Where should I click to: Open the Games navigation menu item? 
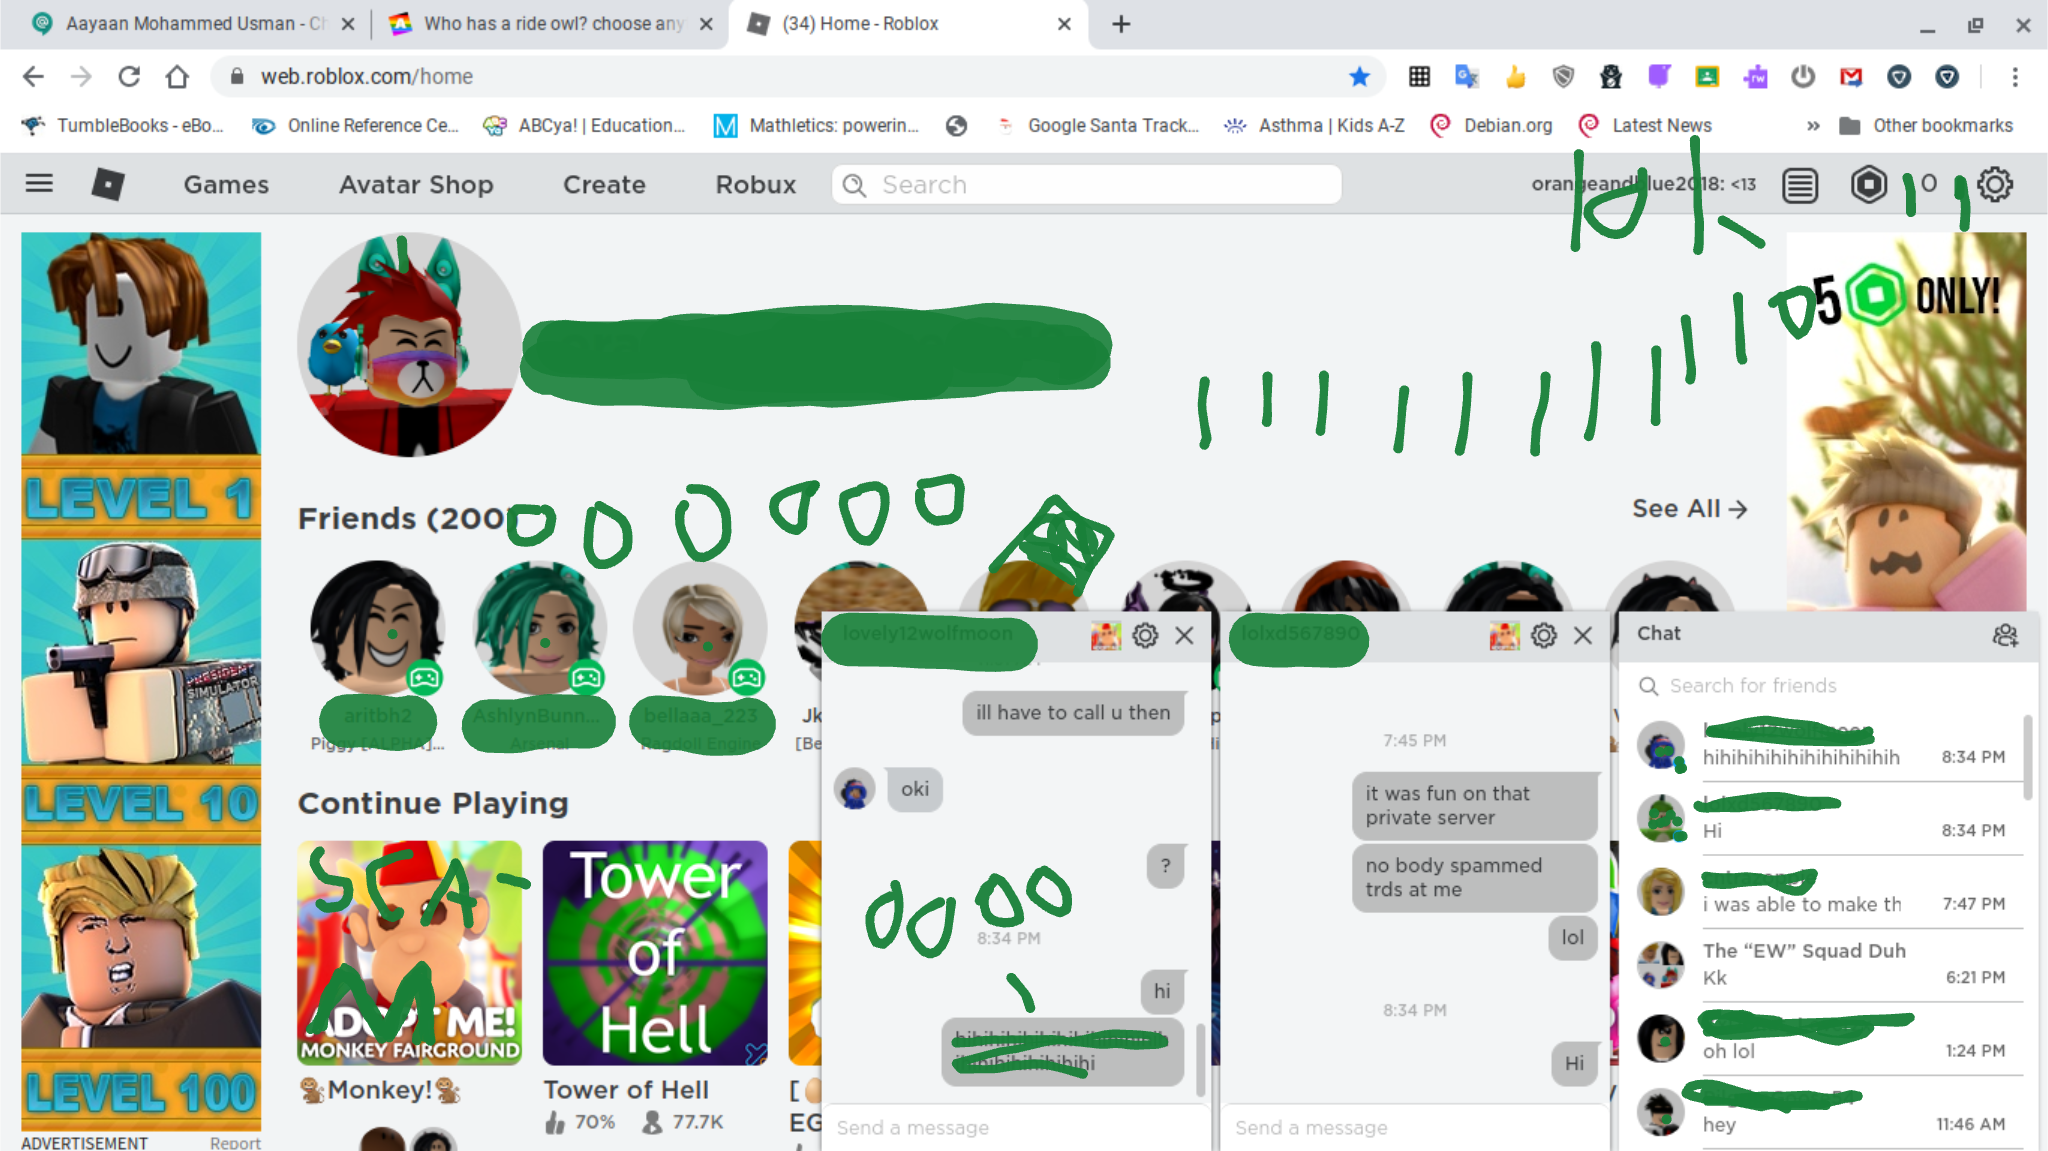pos(224,184)
